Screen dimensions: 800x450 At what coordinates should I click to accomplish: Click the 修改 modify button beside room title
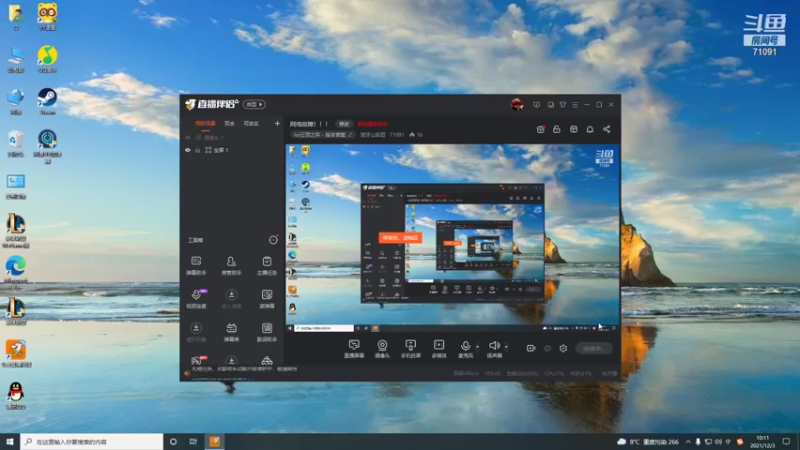tap(344, 124)
